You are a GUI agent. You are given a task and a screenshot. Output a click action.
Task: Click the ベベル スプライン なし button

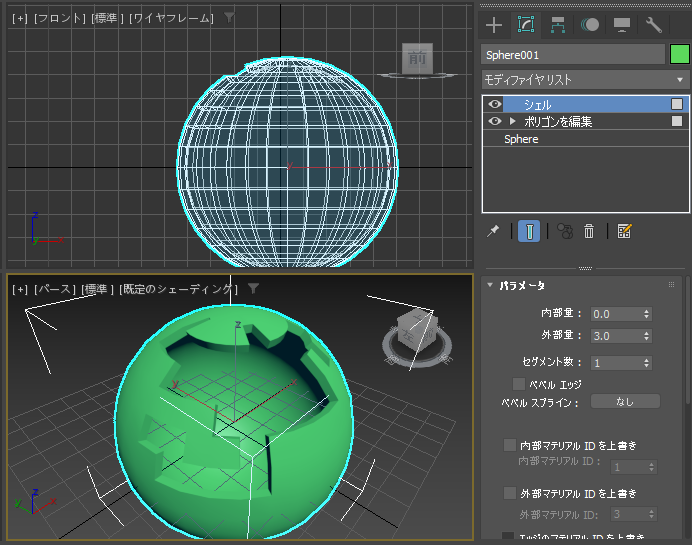pyautogui.click(x=625, y=402)
